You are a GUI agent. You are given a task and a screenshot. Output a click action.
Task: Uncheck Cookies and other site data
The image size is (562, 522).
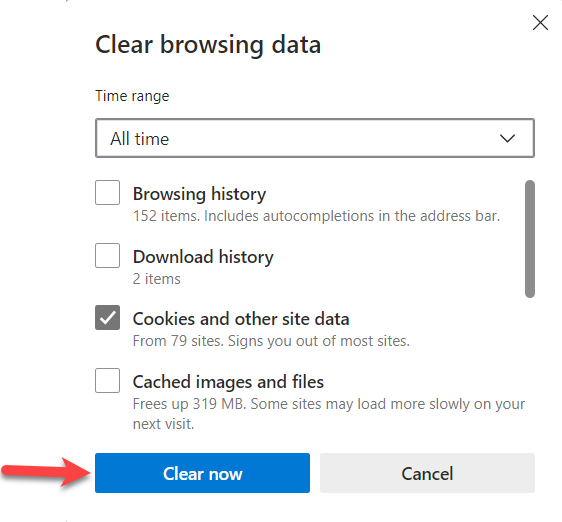(x=108, y=318)
